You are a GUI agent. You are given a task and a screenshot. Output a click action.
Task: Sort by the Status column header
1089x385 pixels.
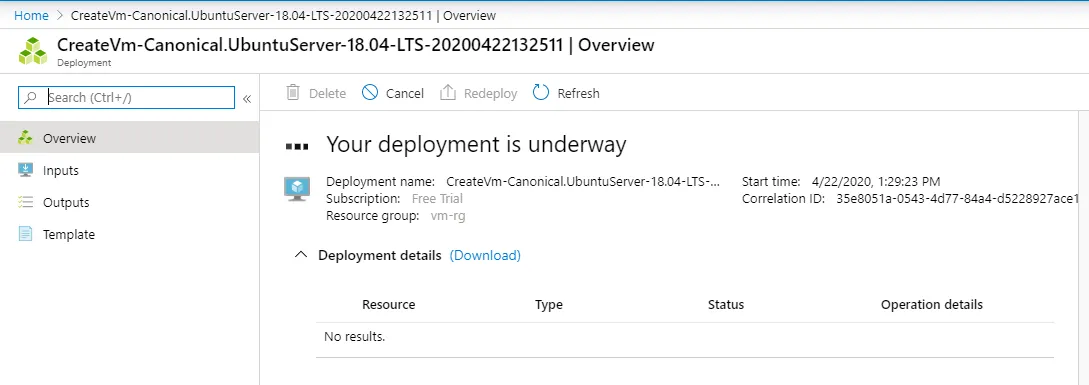pos(726,304)
